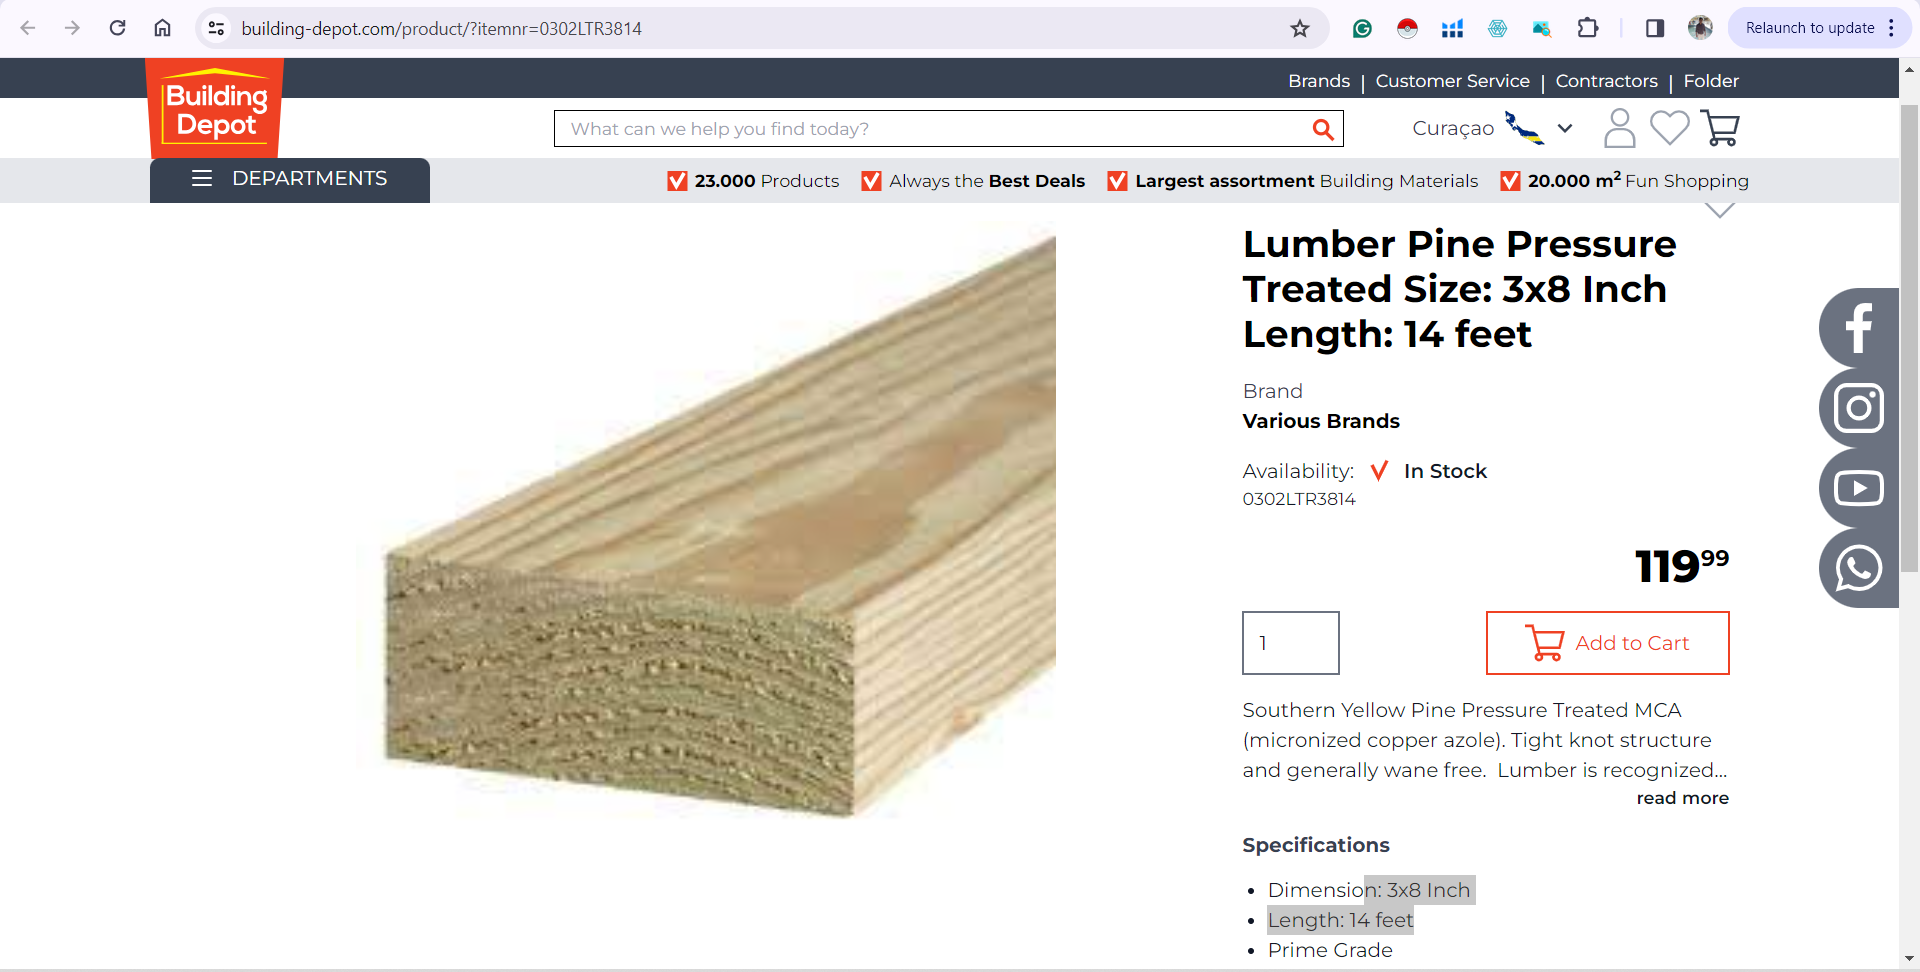The image size is (1920, 972).
Task: Open the user account icon
Action: point(1619,128)
